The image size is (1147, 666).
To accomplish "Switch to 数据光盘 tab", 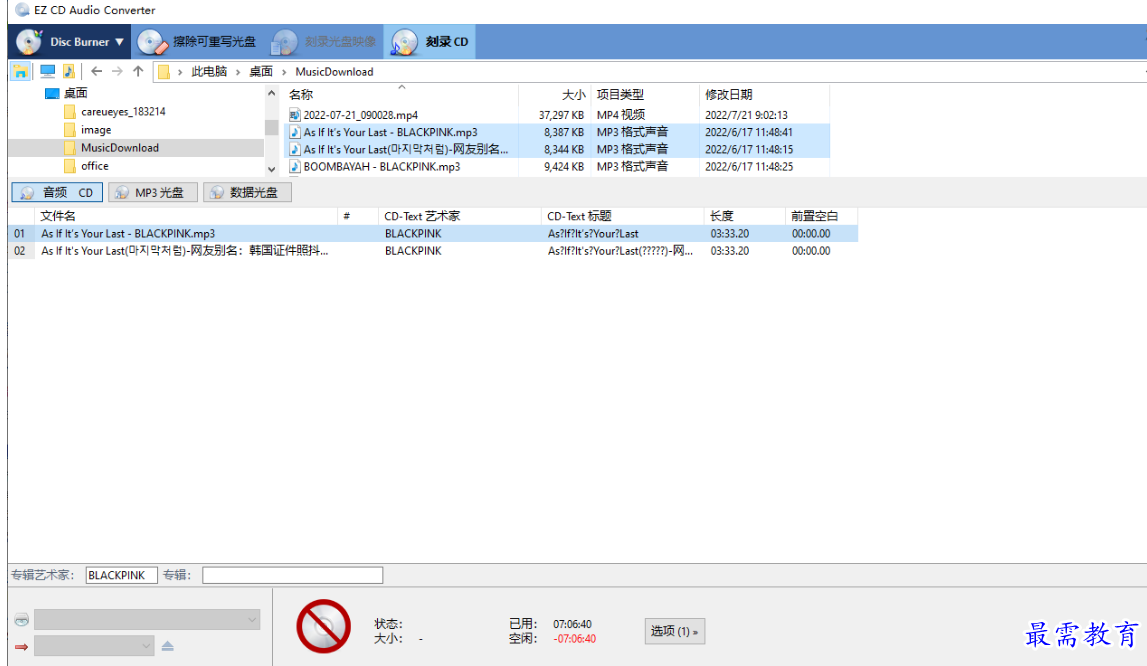I will click(x=247, y=192).
